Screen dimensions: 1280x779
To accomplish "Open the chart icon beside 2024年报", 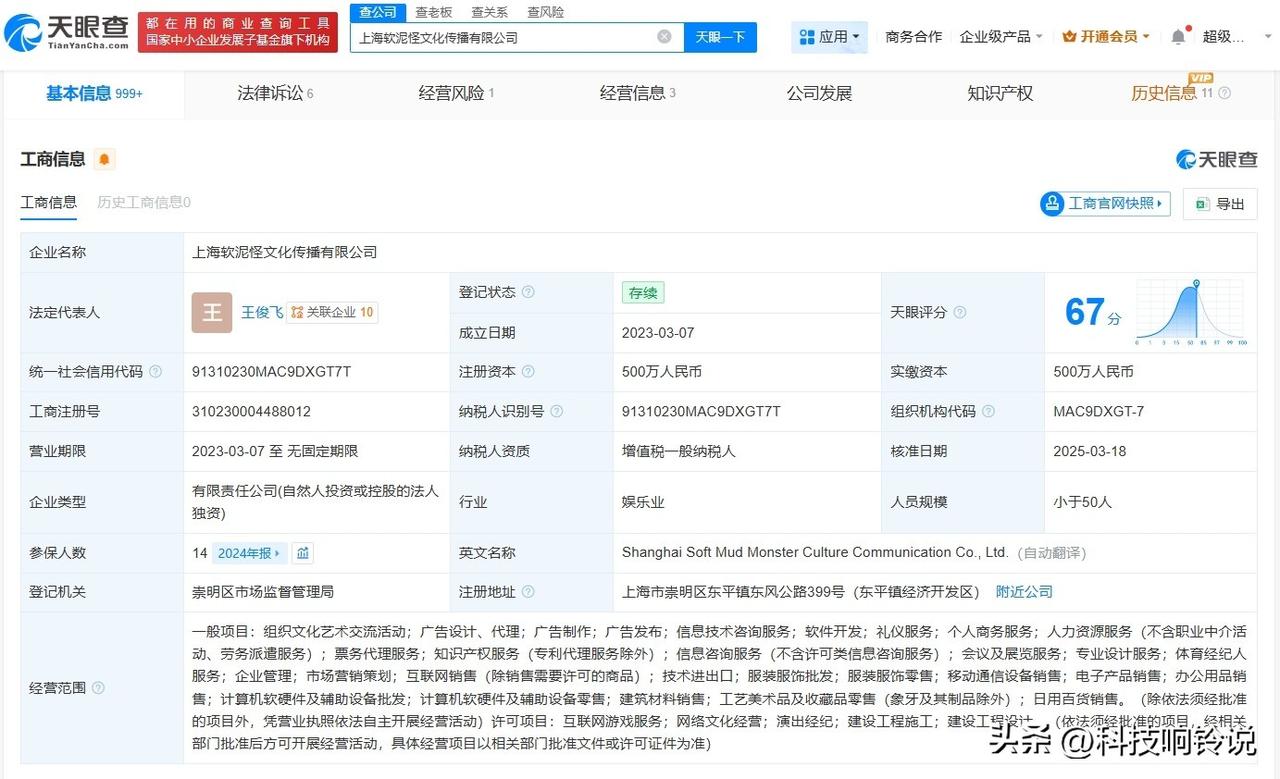I will [x=303, y=553].
